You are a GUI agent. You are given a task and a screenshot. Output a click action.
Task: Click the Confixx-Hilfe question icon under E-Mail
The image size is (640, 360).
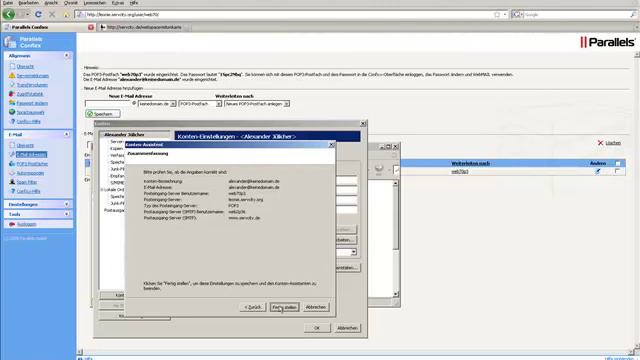click(12, 191)
